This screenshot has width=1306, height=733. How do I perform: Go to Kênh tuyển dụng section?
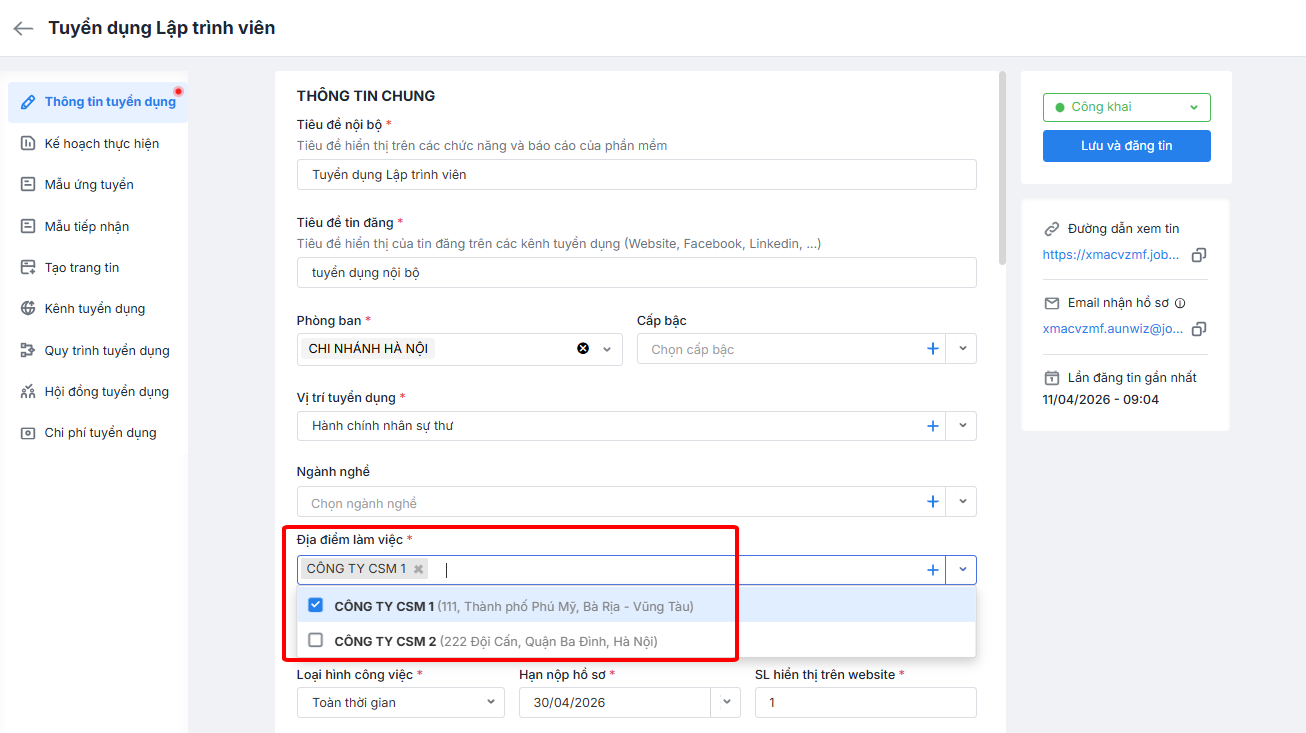click(x=94, y=308)
